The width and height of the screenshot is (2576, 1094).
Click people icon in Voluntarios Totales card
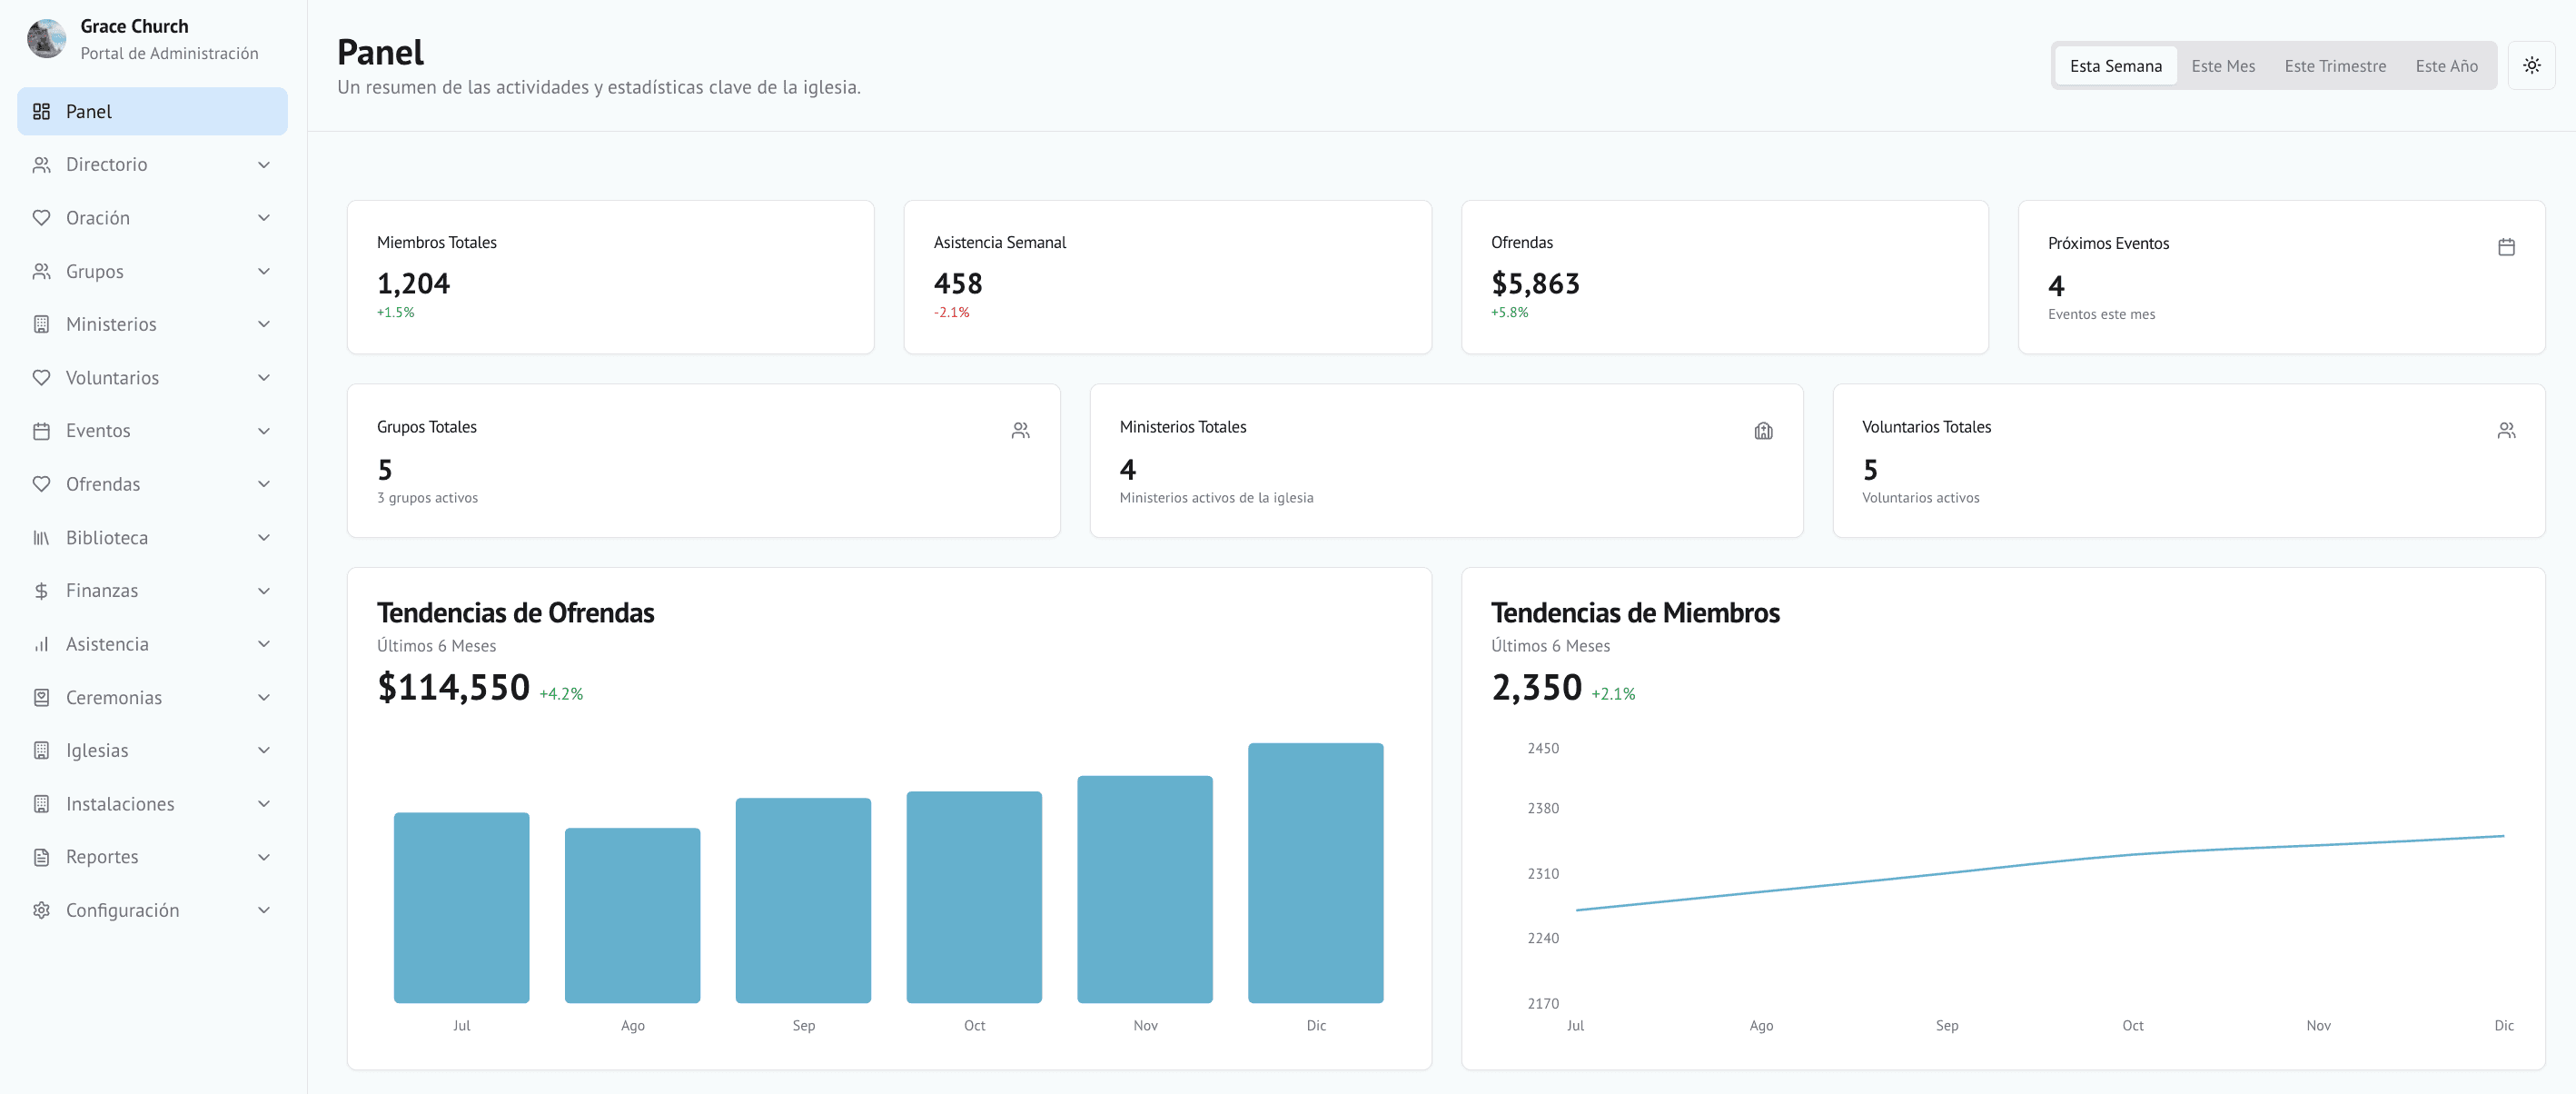click(2506, 431)
